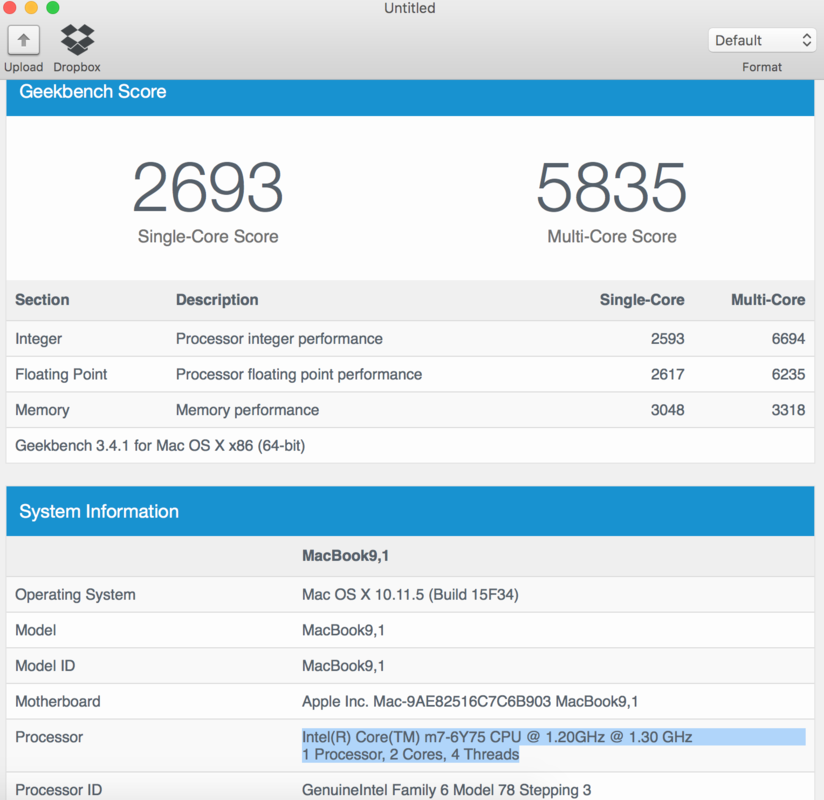Click the Geekbench Score header
The width and height of the screenshot is (824, 800).
410,97
